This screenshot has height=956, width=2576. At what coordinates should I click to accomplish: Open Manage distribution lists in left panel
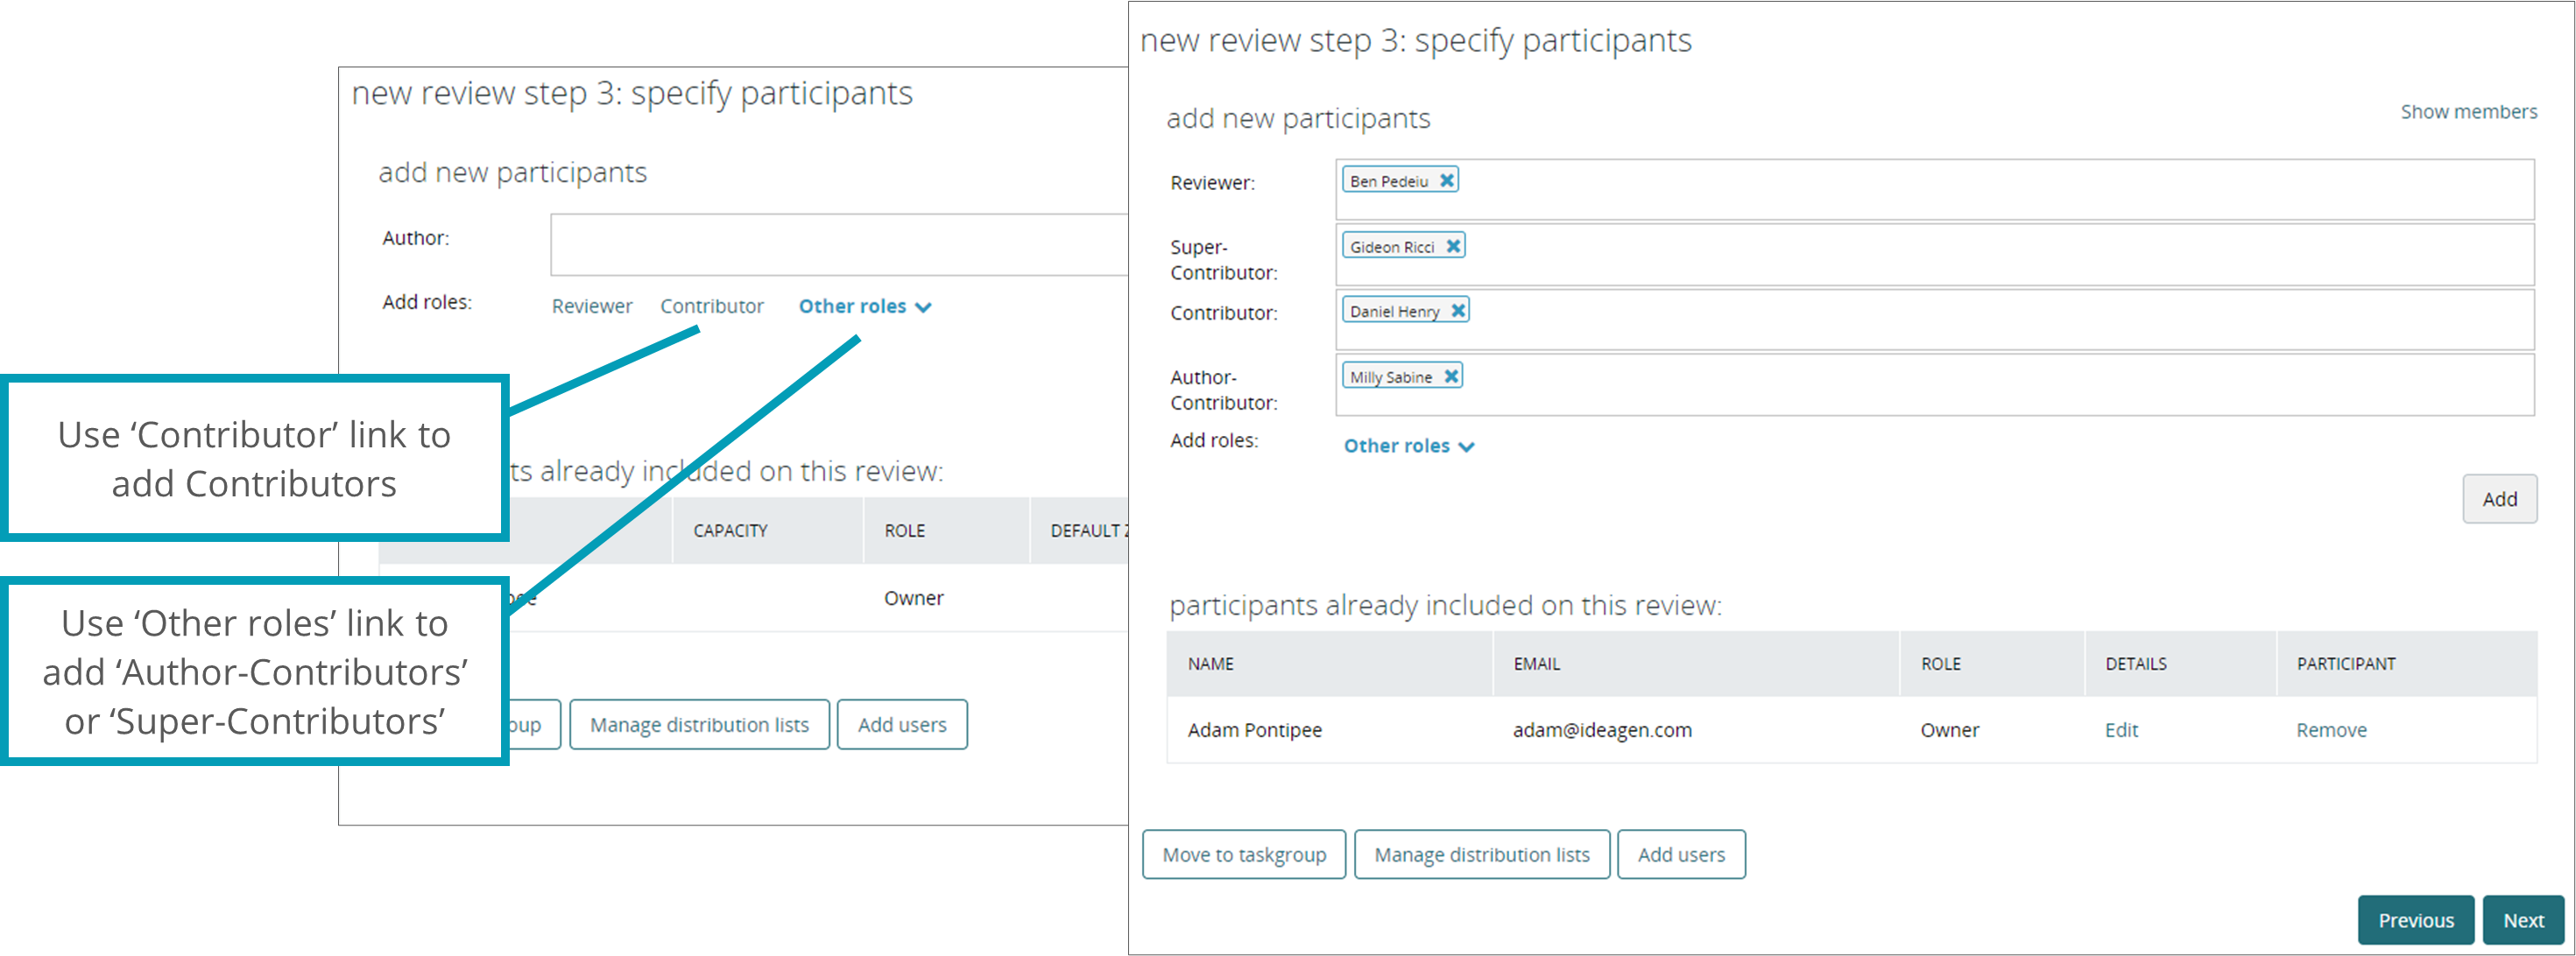(x=699, y=725)
